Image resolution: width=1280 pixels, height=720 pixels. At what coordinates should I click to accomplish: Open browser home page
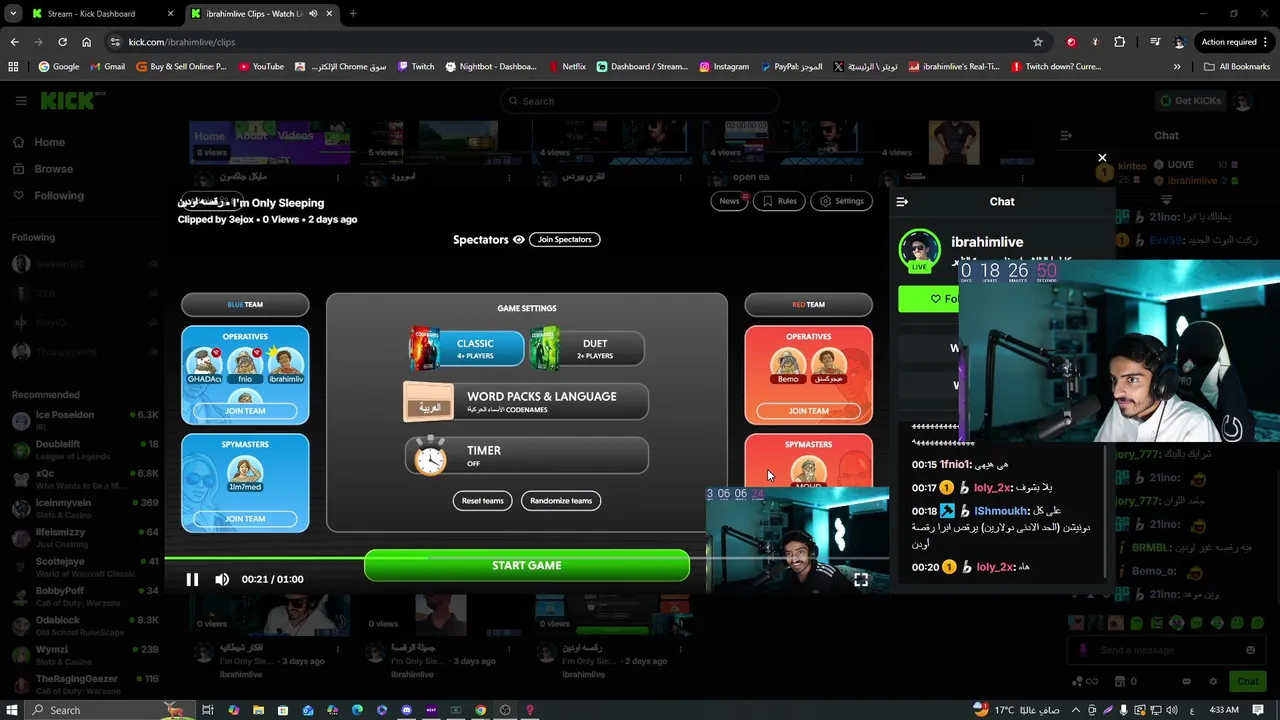click(86, 42)
